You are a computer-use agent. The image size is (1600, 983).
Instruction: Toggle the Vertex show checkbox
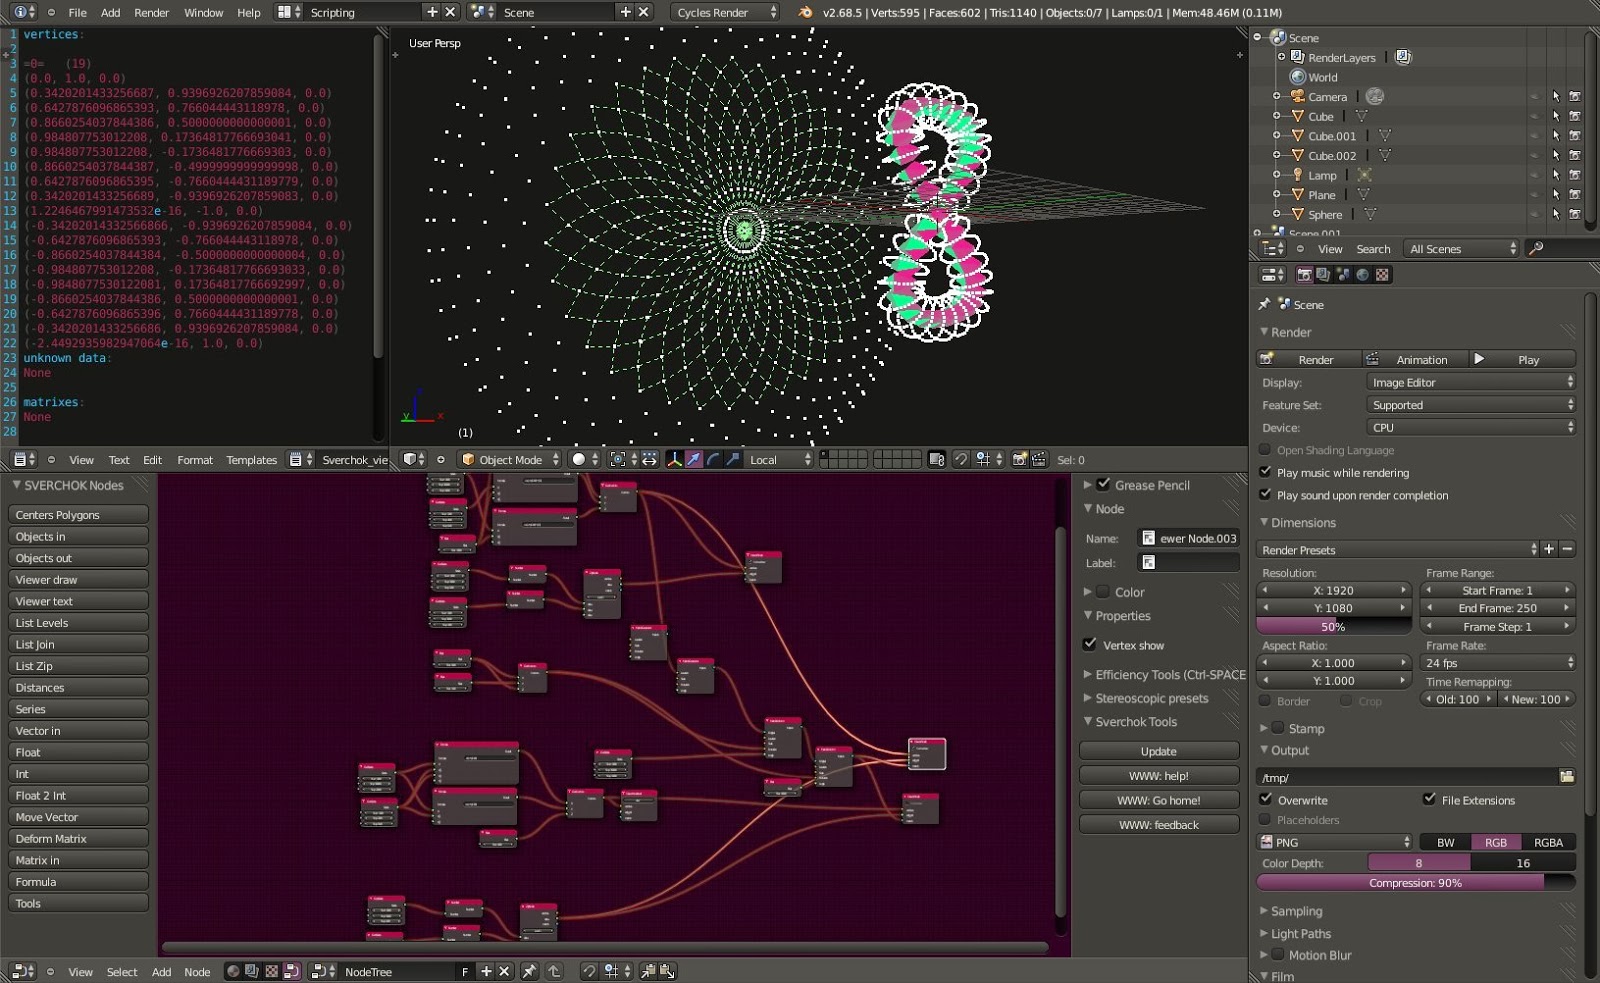coord(1091,645)
